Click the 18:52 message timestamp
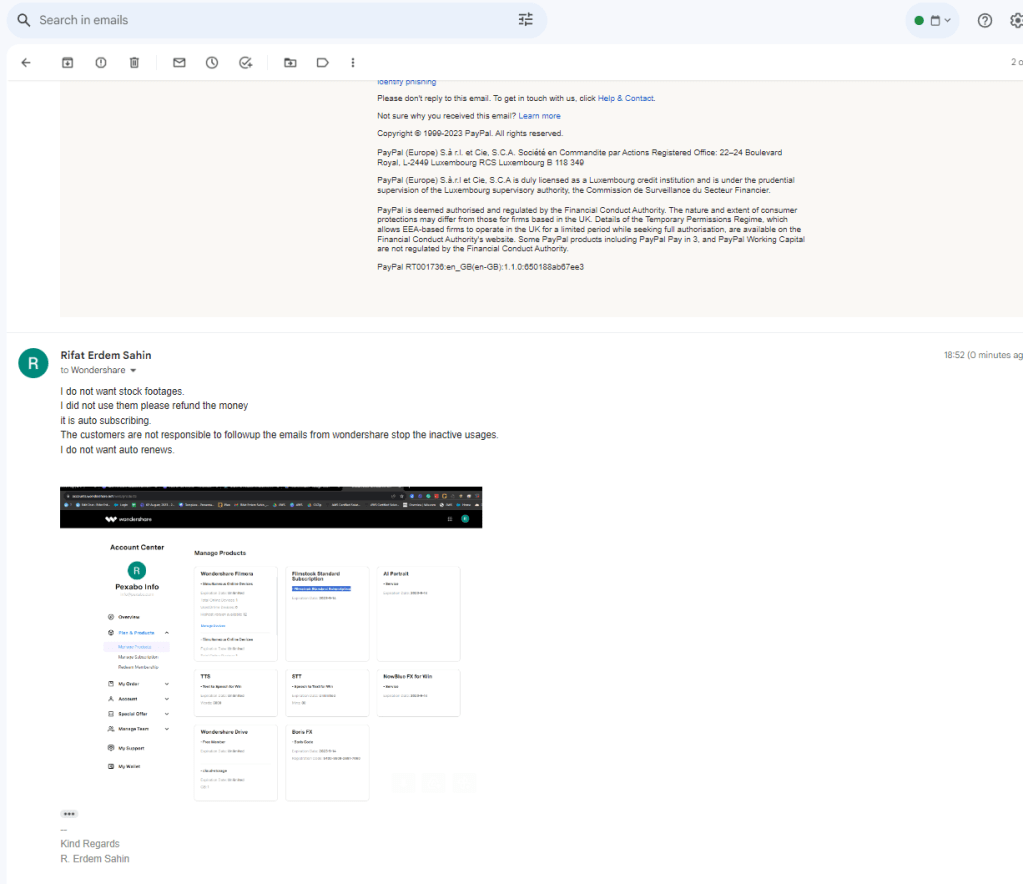The height and width of the screenshot is (884, 1023). [x=983, y=356]
